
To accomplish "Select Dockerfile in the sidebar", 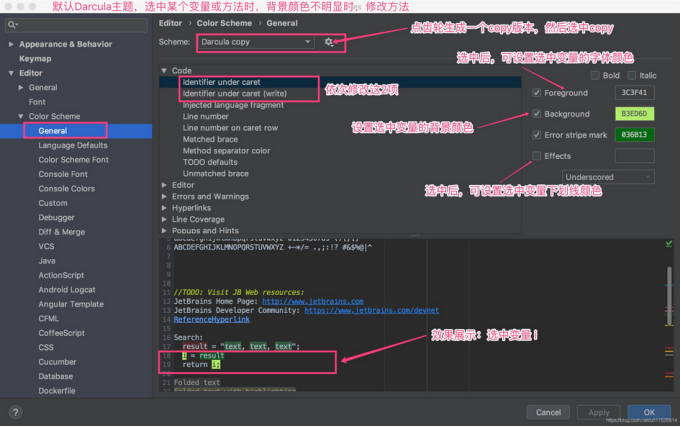I will (57, 391).
